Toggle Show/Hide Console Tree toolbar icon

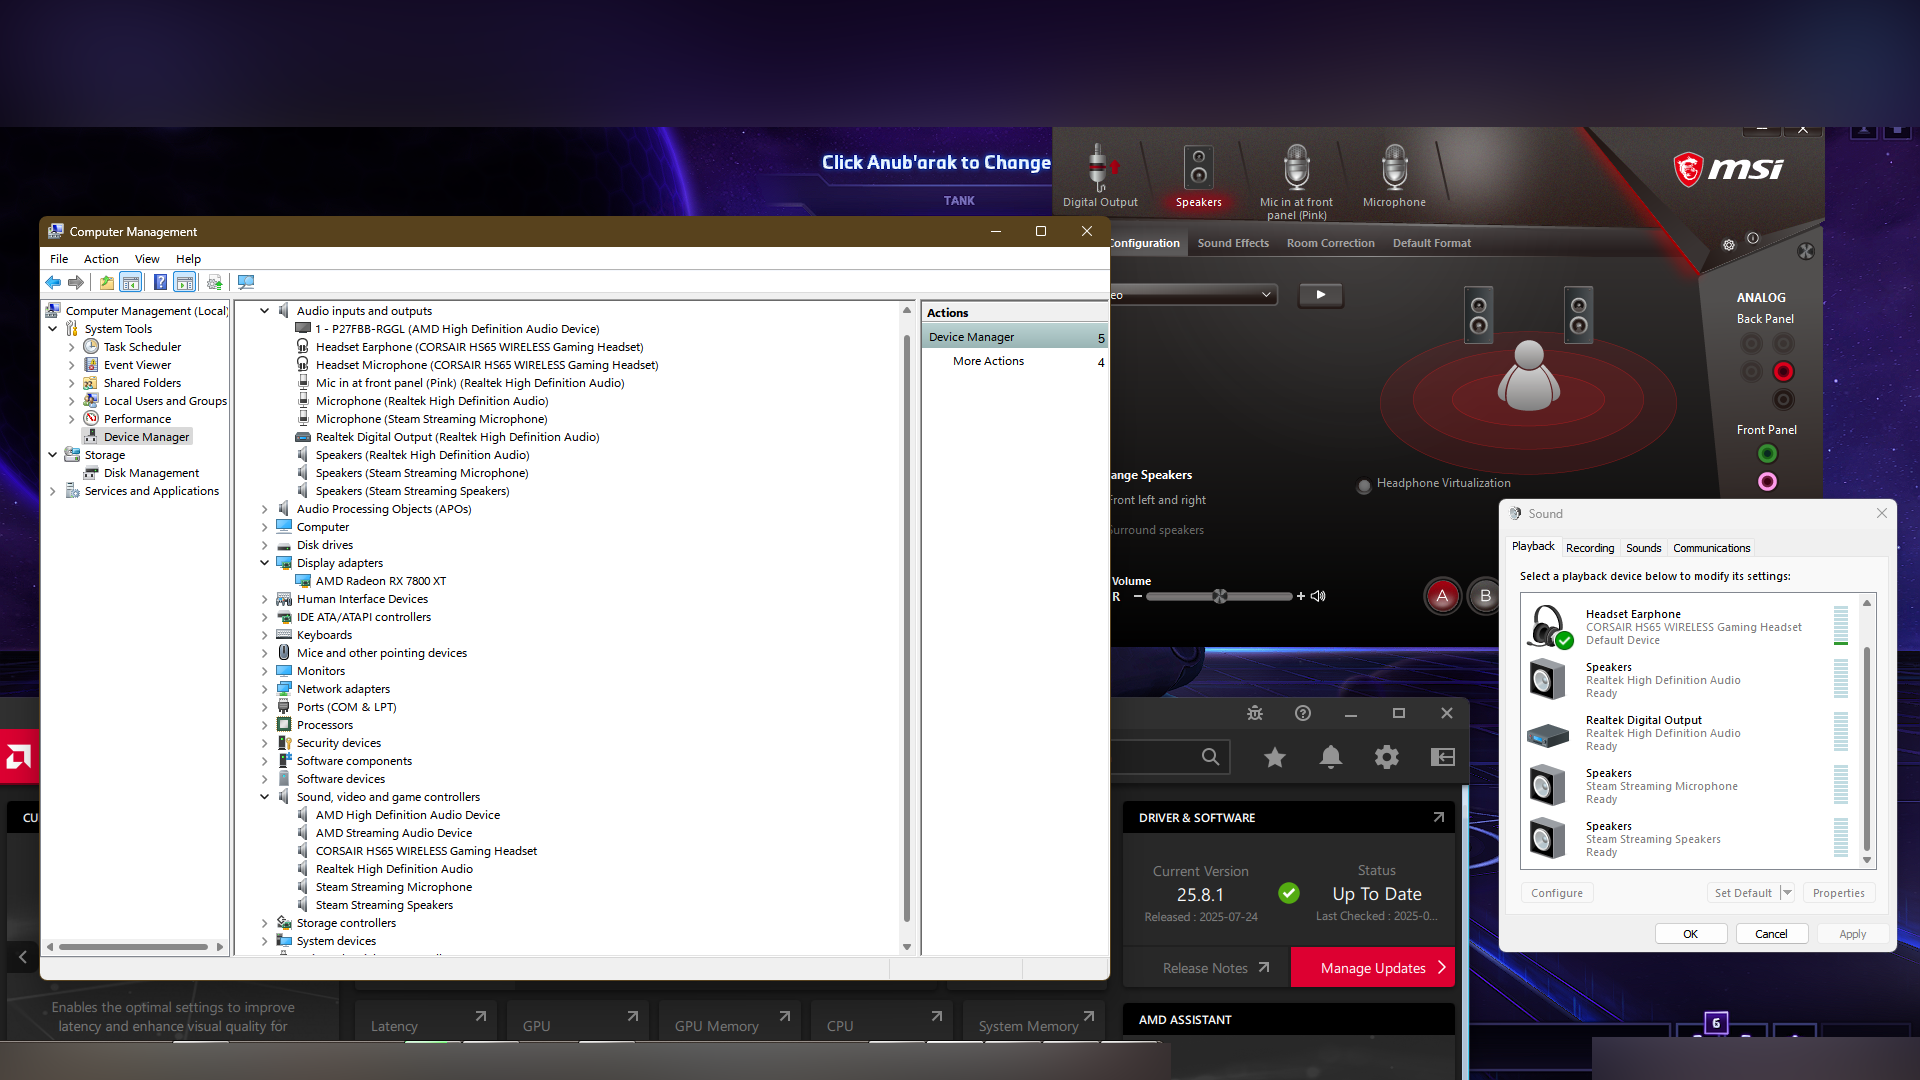point(130,283)
